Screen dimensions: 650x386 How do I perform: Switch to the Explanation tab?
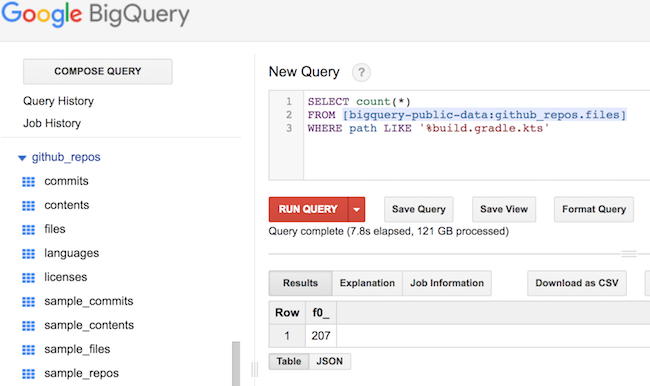coord(367,283)
